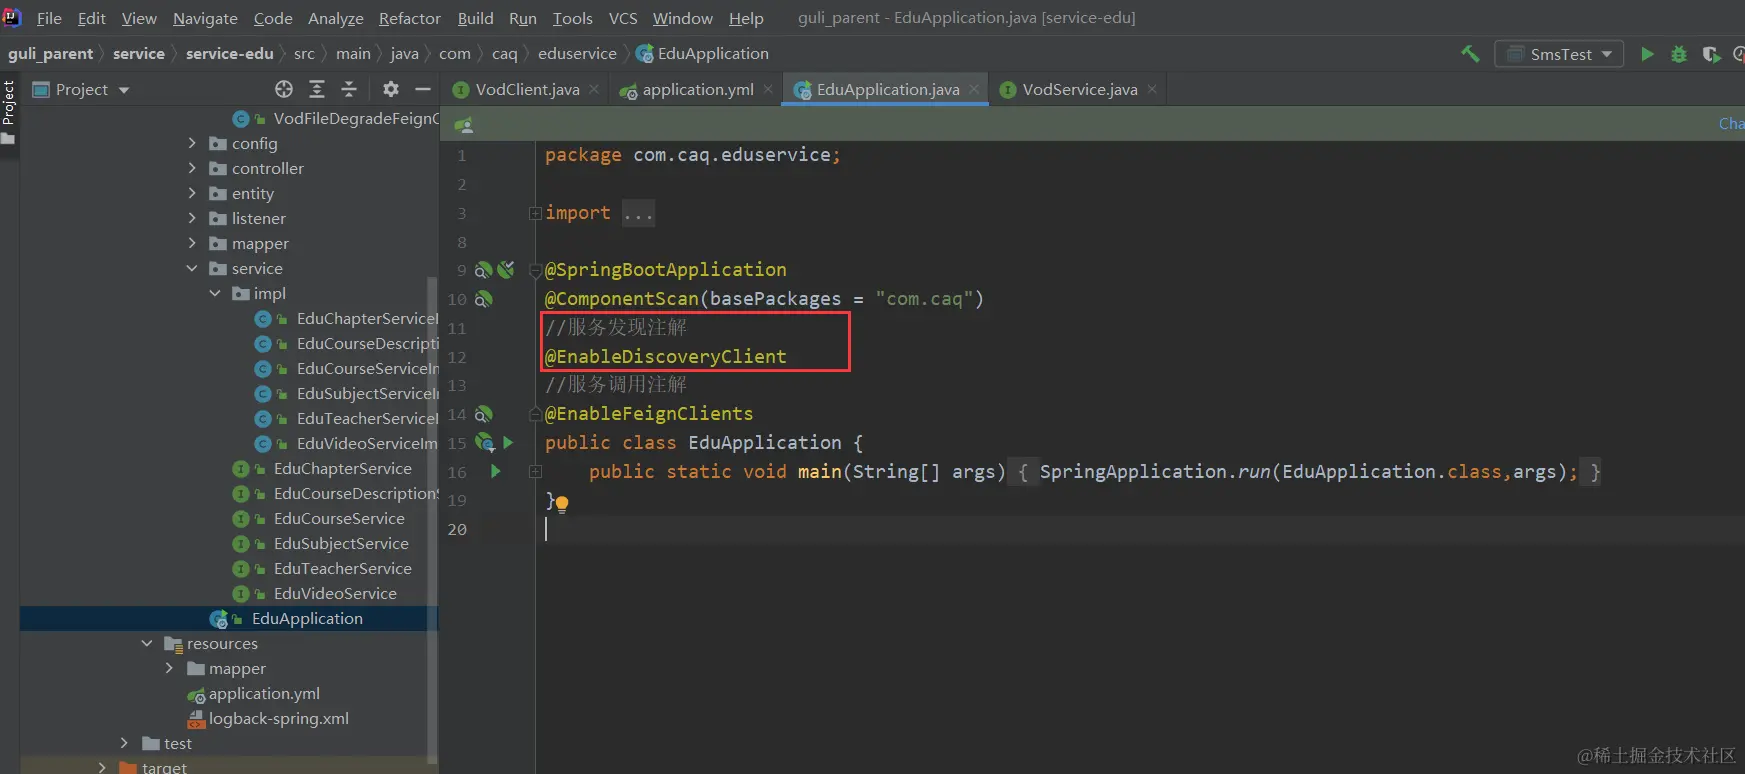1745x774 pixels.
Task: Click the run gutter icon on line 15
Action: pos(508,442)
